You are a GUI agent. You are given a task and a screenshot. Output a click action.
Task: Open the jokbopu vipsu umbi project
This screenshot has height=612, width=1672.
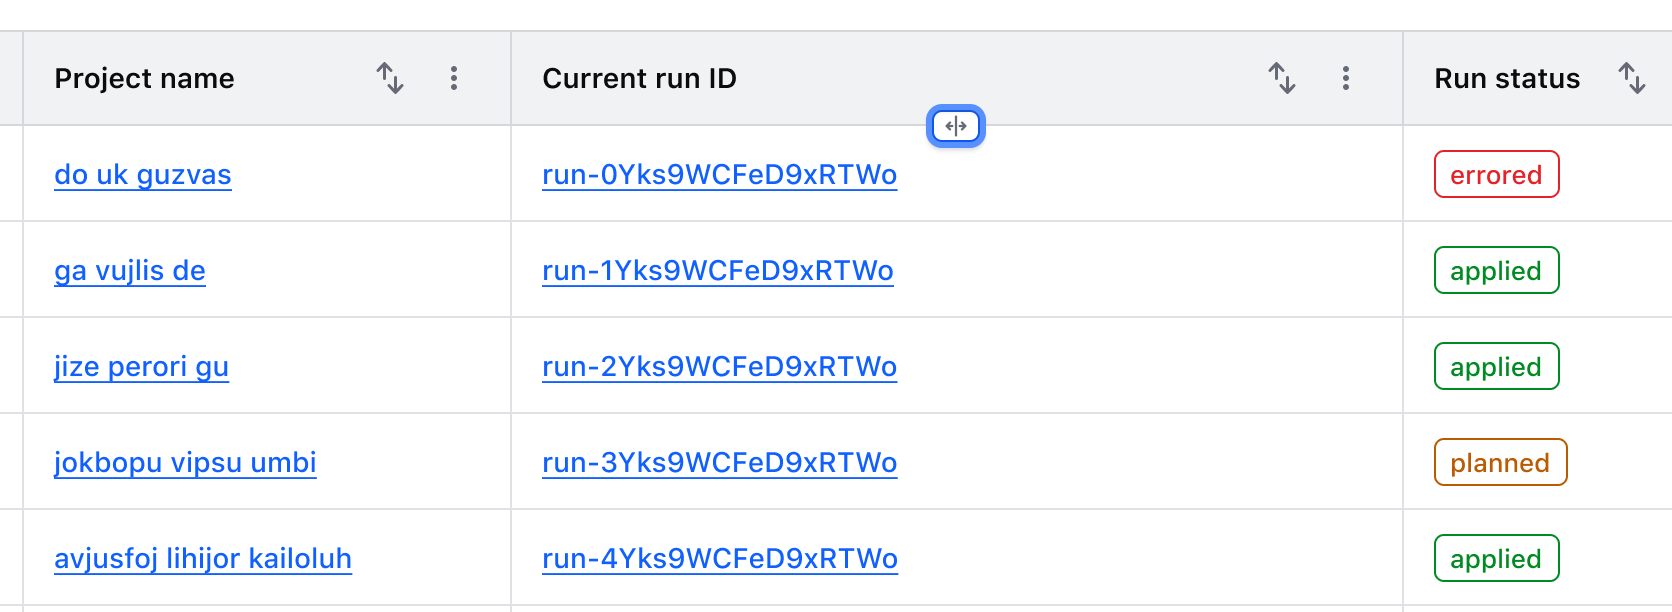pyautogui.click(x=185, y=463)
